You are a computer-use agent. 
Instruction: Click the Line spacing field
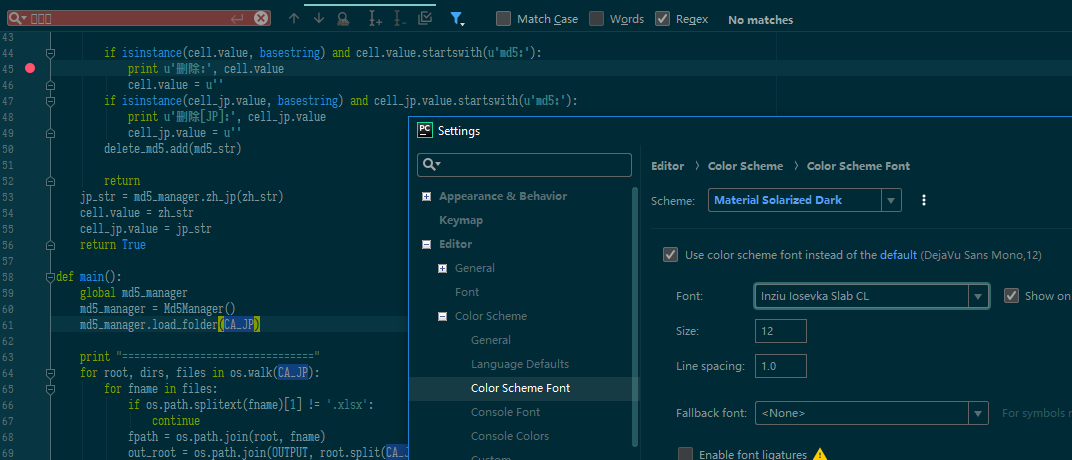[x=781, y=366]
